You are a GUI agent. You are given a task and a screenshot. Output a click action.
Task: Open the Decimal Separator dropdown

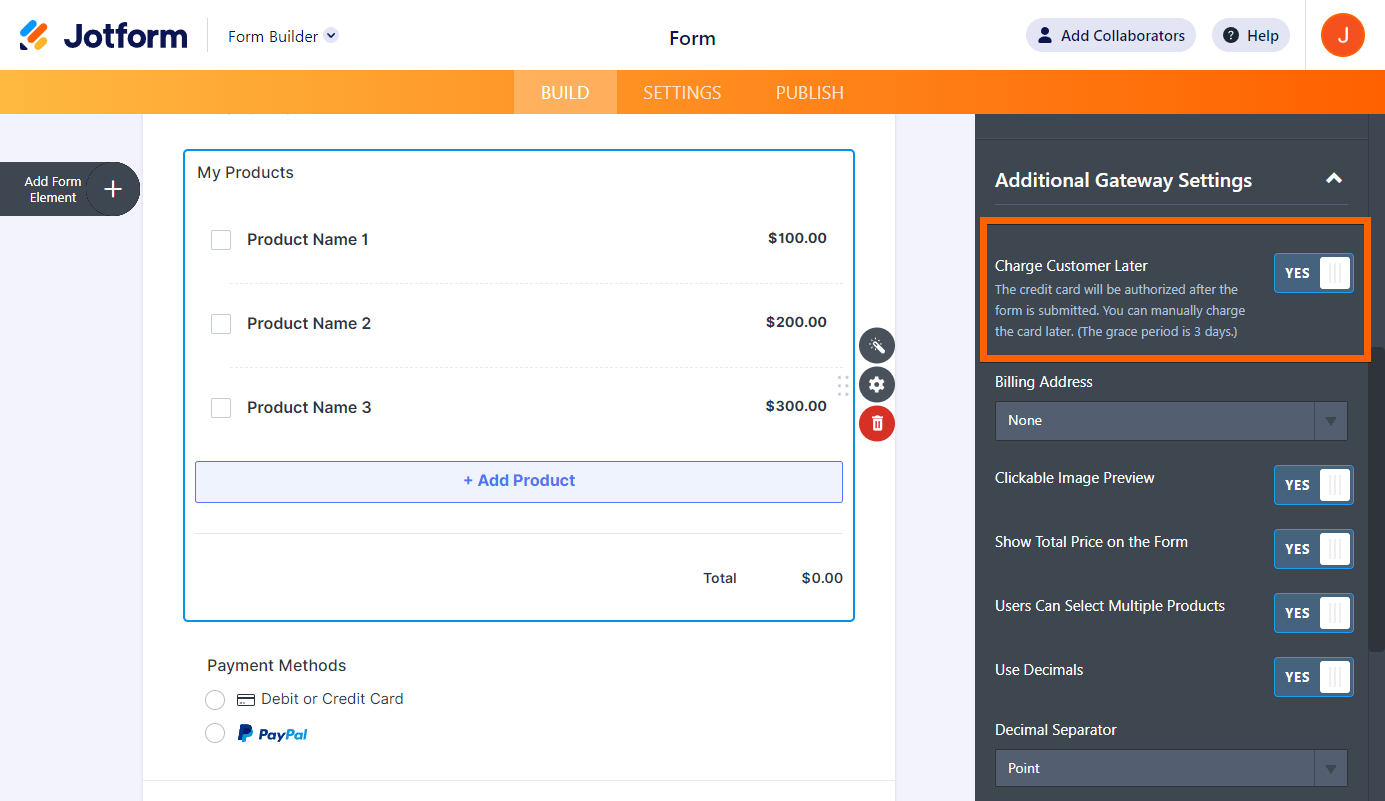pyautogui.click(x=1171, y=769)
